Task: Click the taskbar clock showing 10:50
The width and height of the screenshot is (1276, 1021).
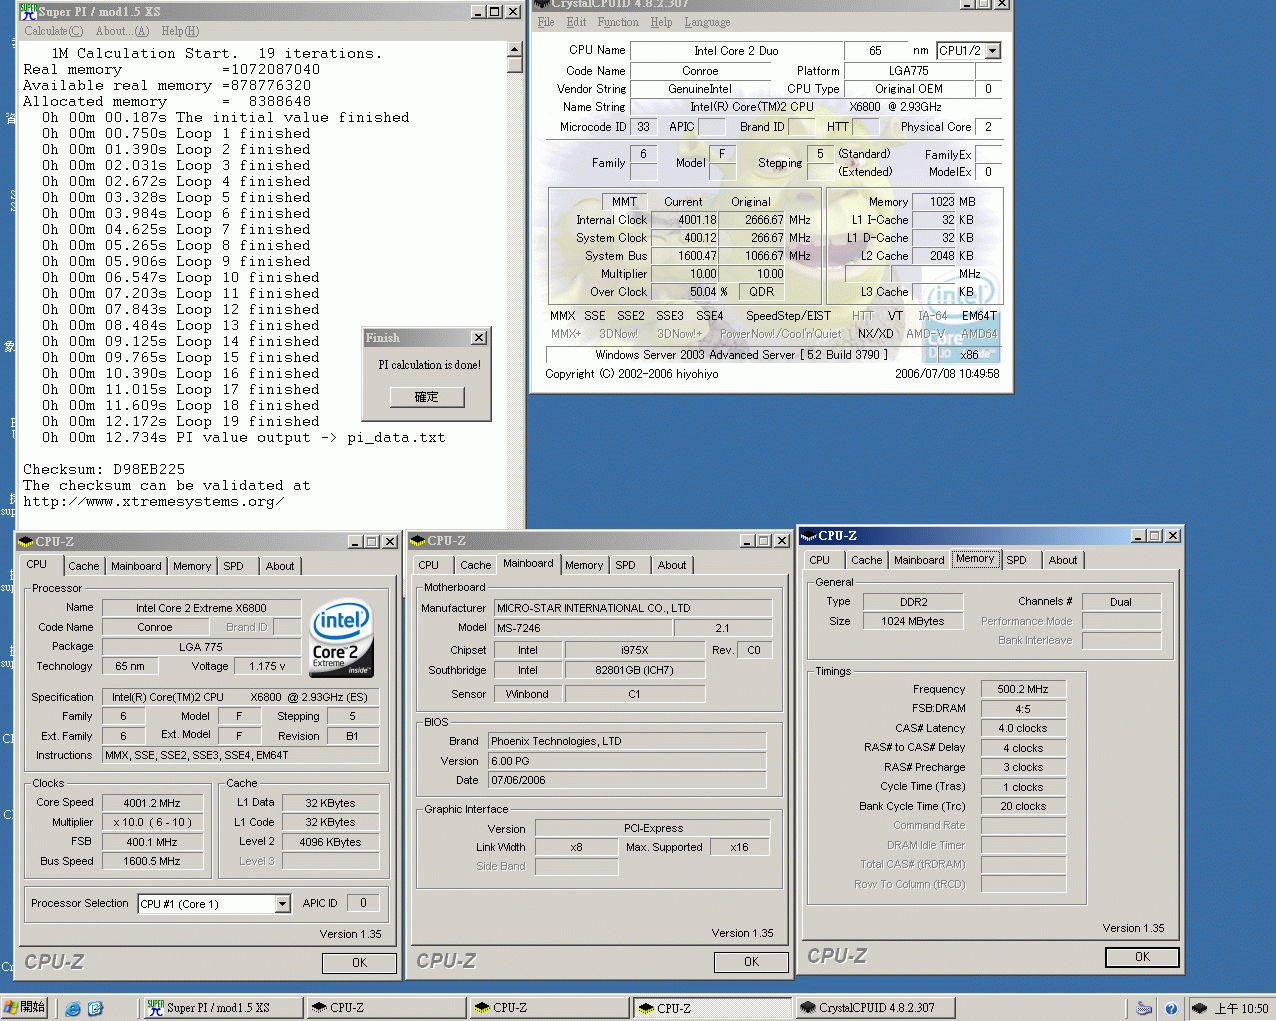Action: tap(1241, 1008)
